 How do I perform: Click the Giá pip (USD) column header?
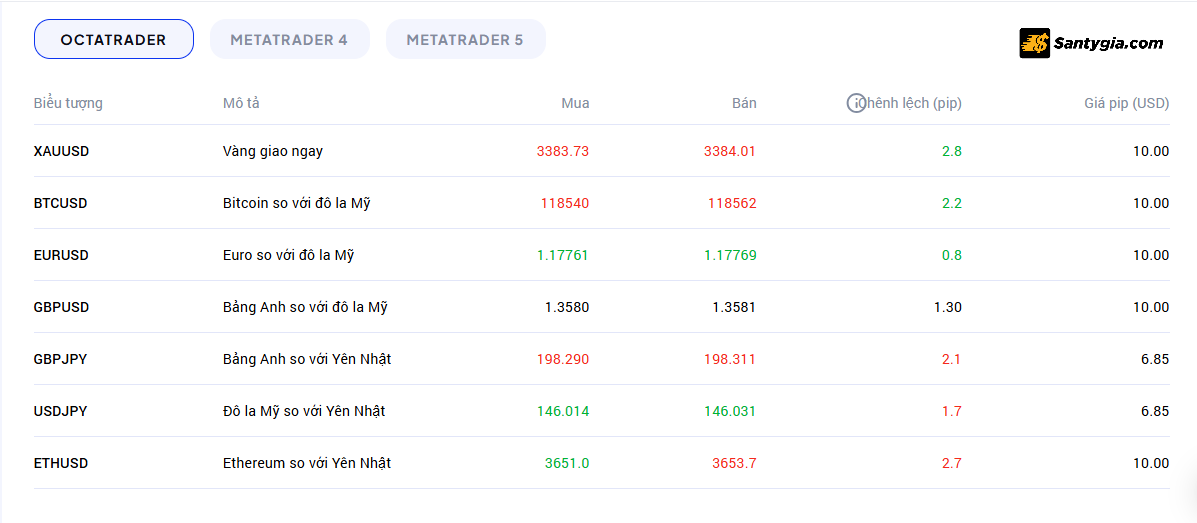(x=1127, y=104)
